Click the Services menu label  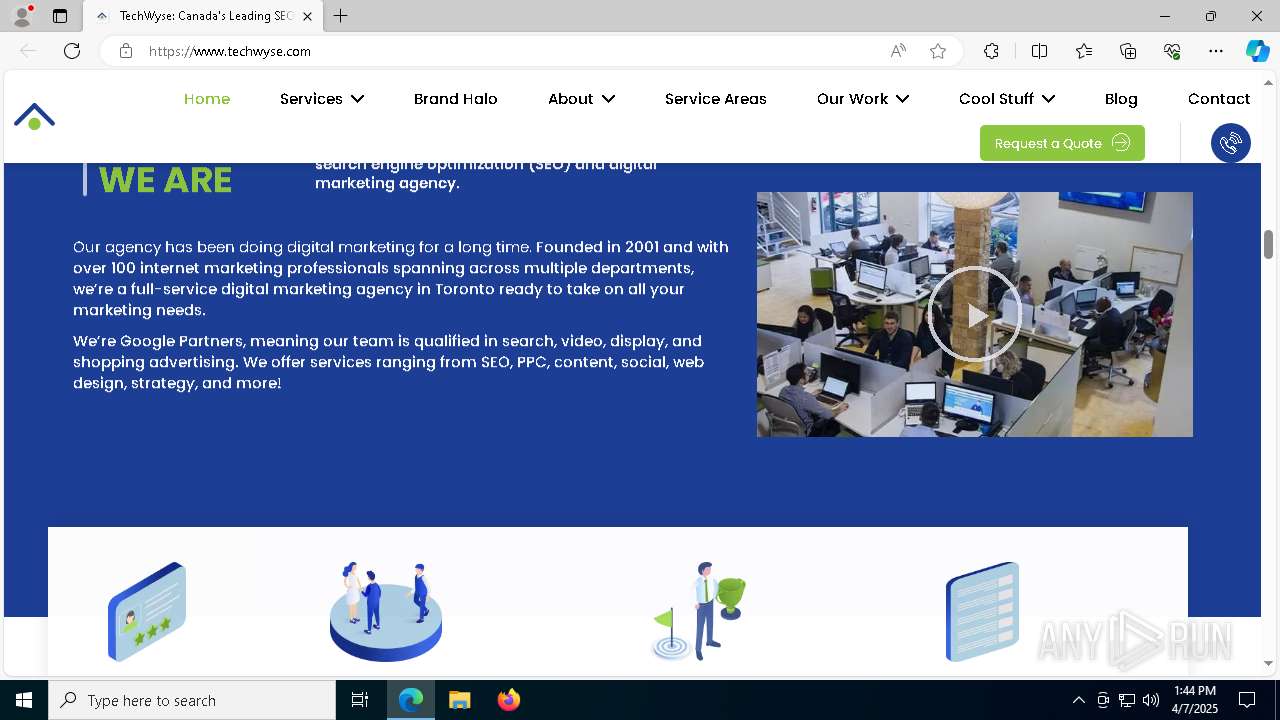click(311, 99)
